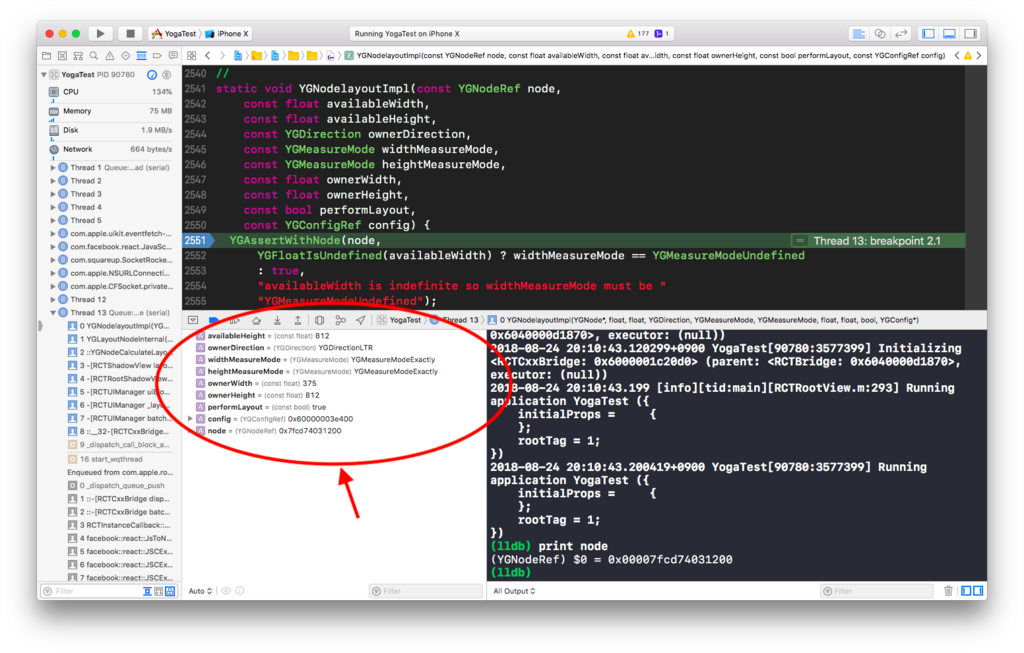Open the Standard editor mode button

pyautogui.click(x=859, y=33)
